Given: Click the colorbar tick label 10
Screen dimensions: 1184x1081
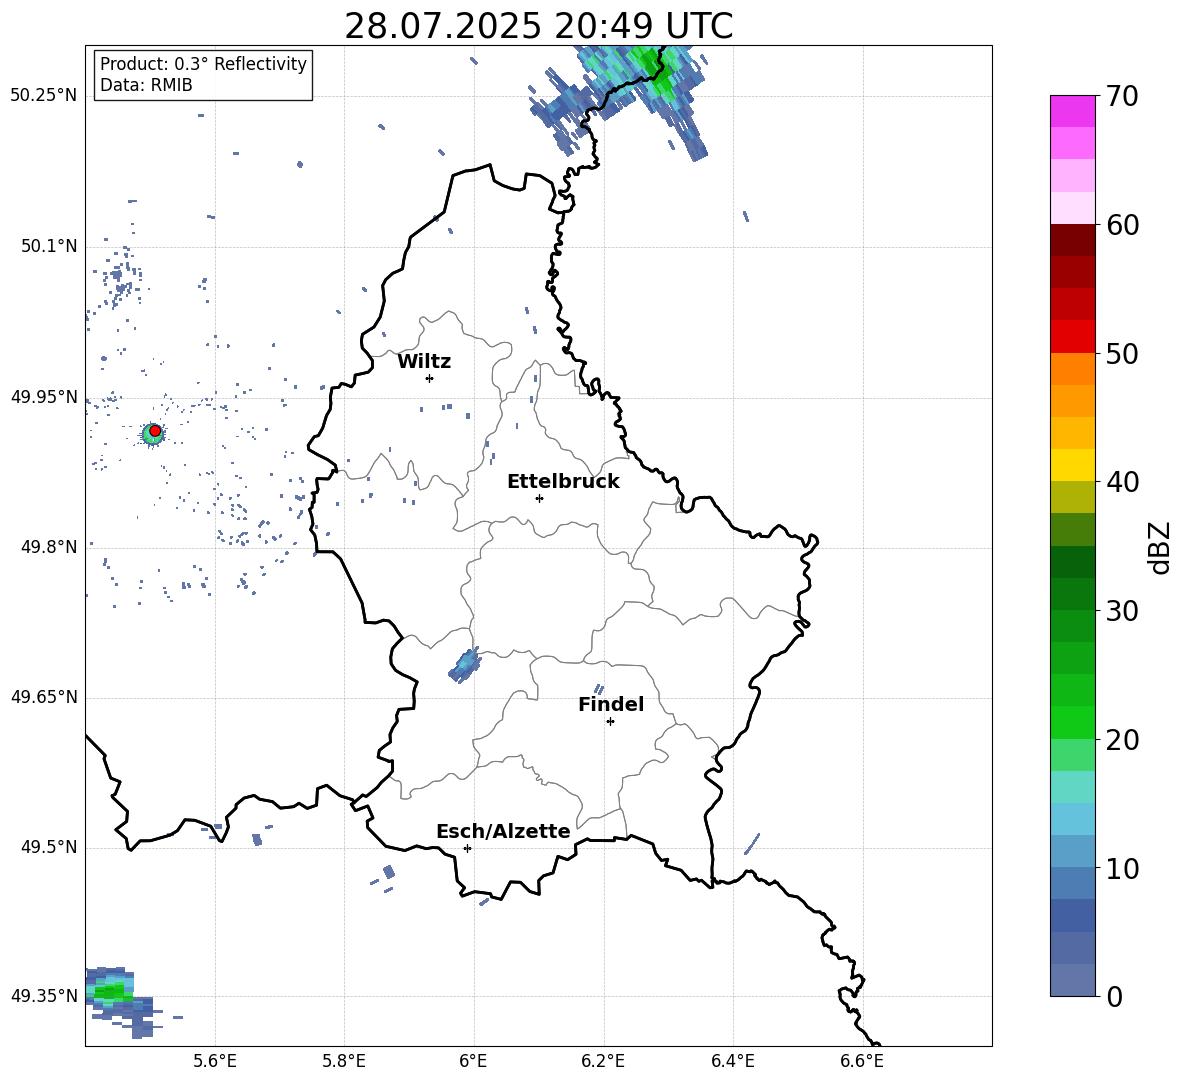Looking at the screenshot, I should tap(1122, 868).
